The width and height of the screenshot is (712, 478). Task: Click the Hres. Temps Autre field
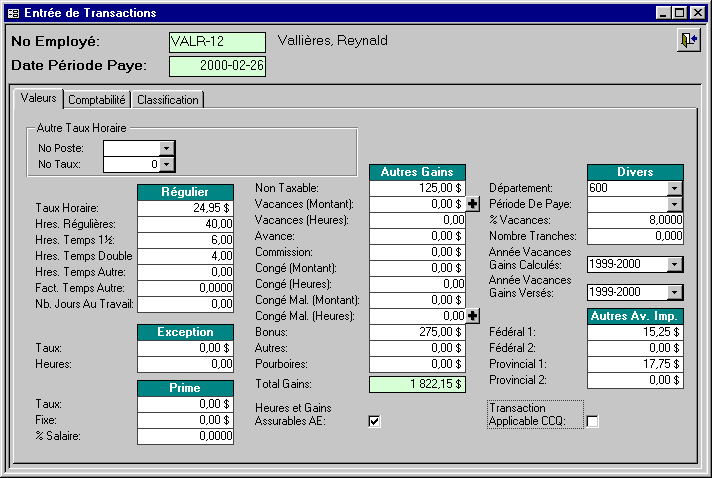point(185,272)
